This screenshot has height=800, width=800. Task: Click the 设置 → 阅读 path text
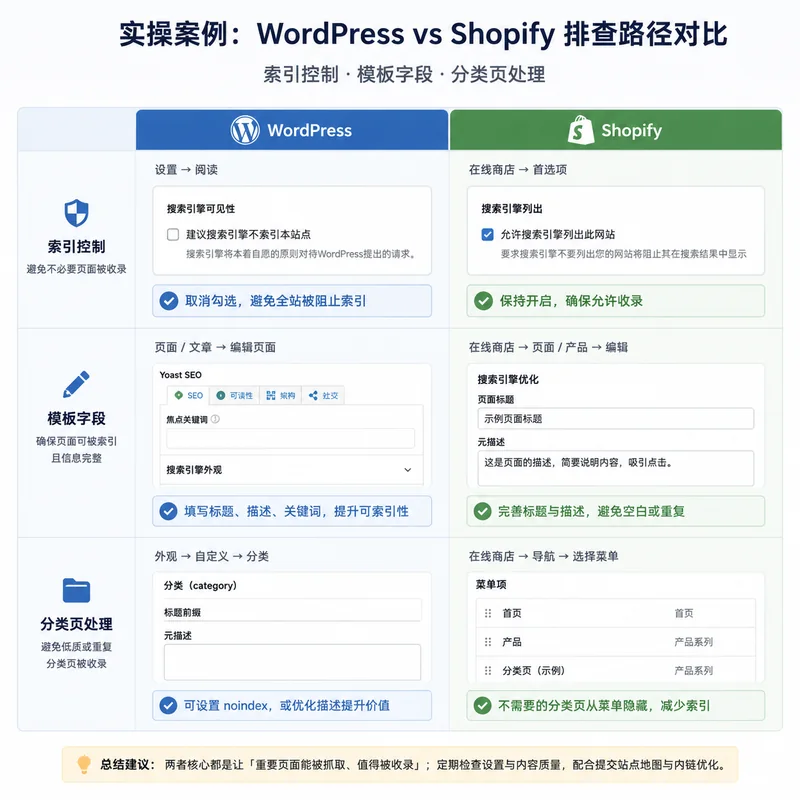186,170
